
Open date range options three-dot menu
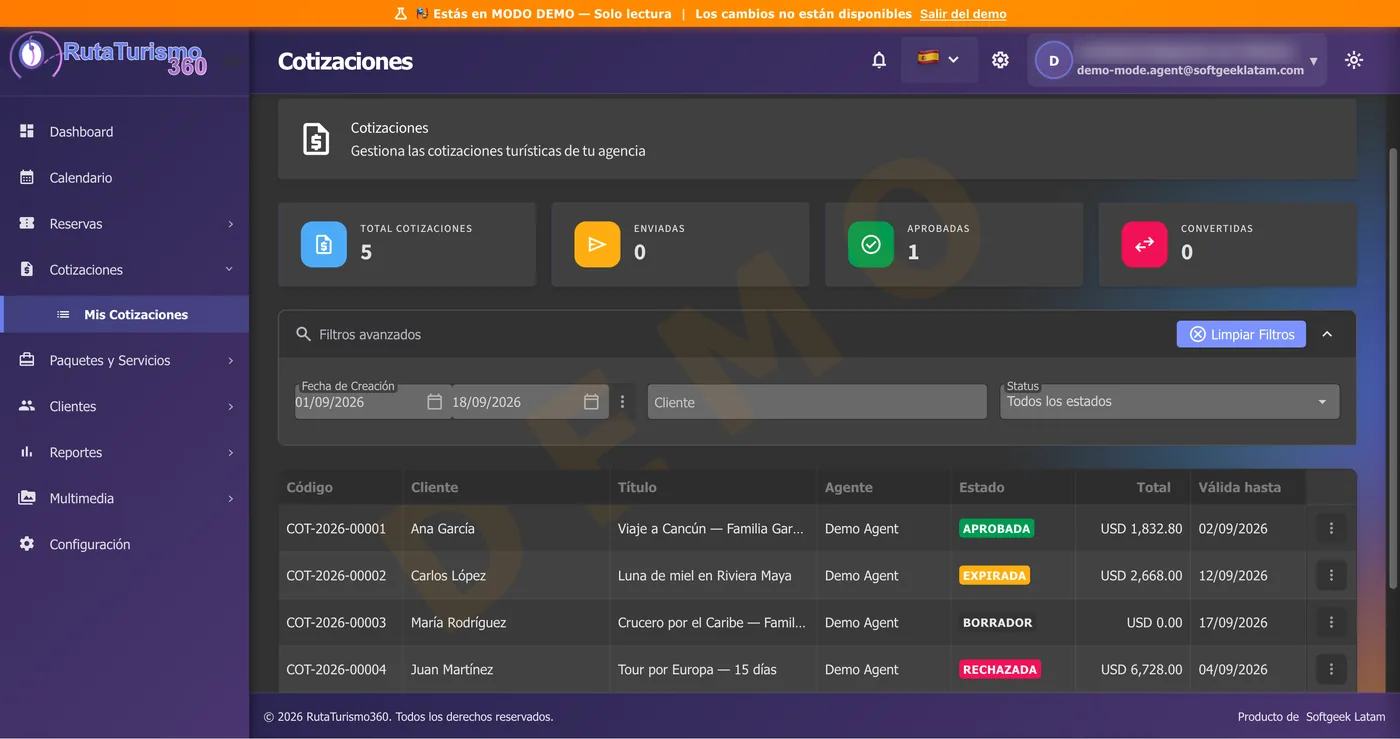point(622,402)
